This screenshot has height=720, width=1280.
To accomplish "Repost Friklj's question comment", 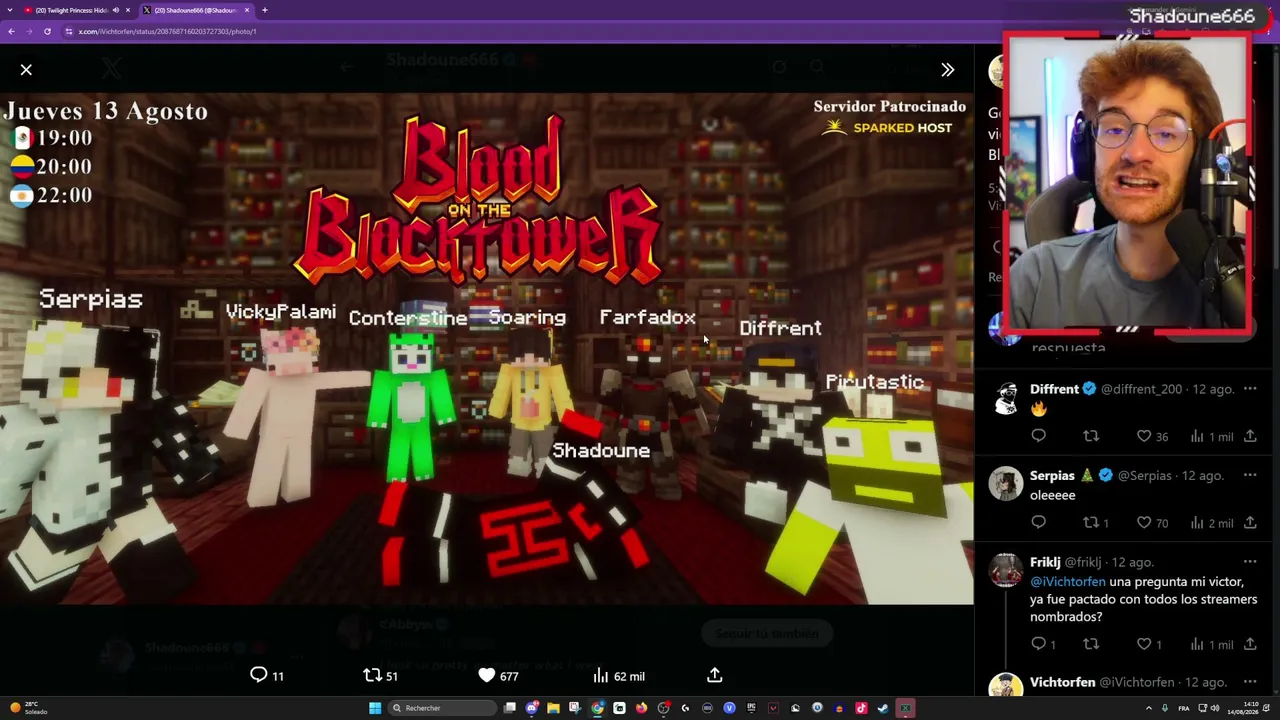I will [x=1091, y=644].
